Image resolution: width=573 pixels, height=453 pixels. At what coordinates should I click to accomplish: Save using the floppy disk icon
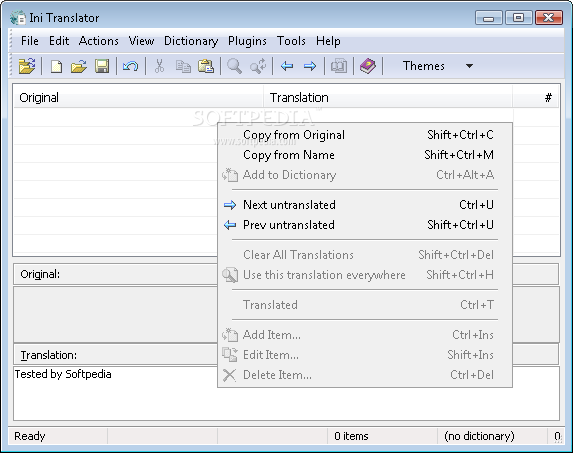click(x=102, y=66)
